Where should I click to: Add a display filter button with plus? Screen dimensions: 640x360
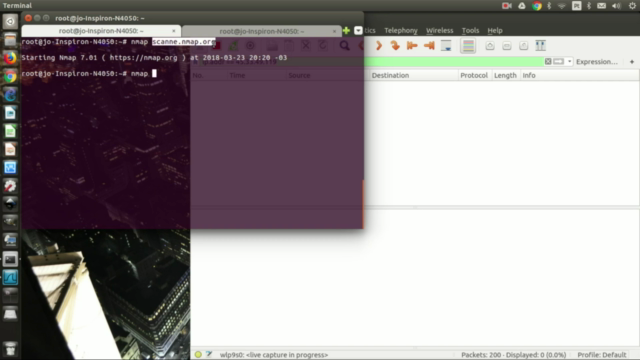pos(632,62)
